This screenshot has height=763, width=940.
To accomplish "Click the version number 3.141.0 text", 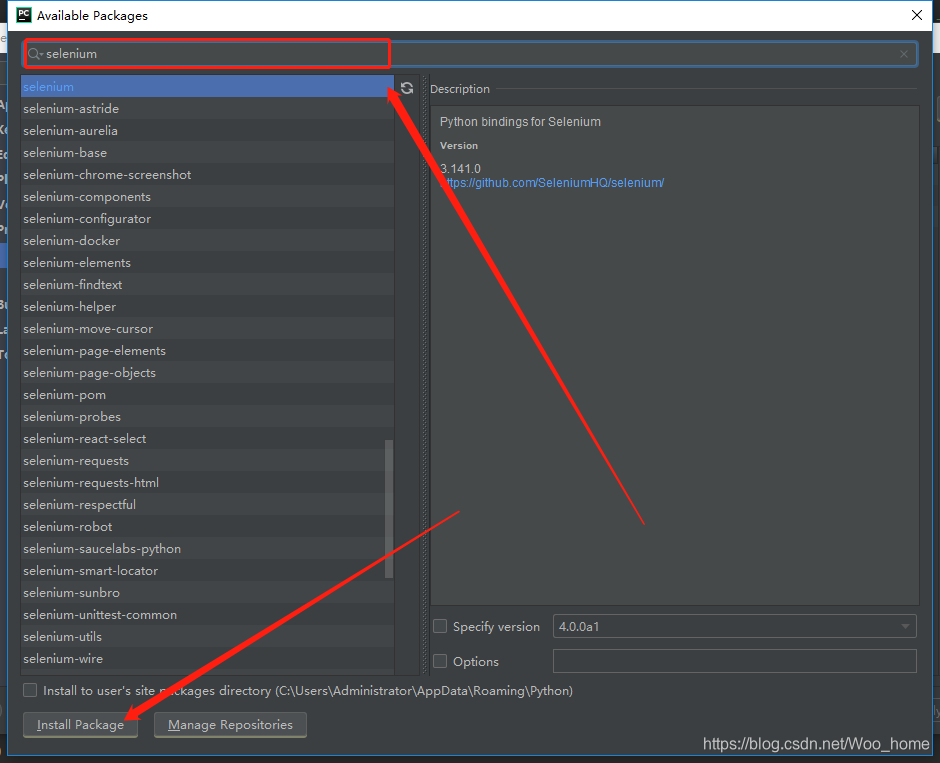I will [460, 168].
